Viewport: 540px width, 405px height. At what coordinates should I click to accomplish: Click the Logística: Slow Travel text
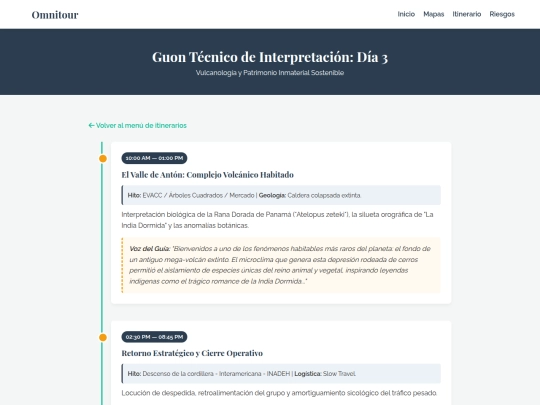[x=325, y=374]
